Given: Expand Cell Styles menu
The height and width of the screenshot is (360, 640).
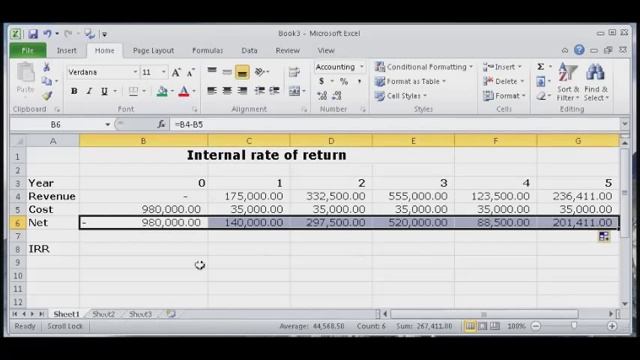Looking at the screenshot, I should 401,96.
